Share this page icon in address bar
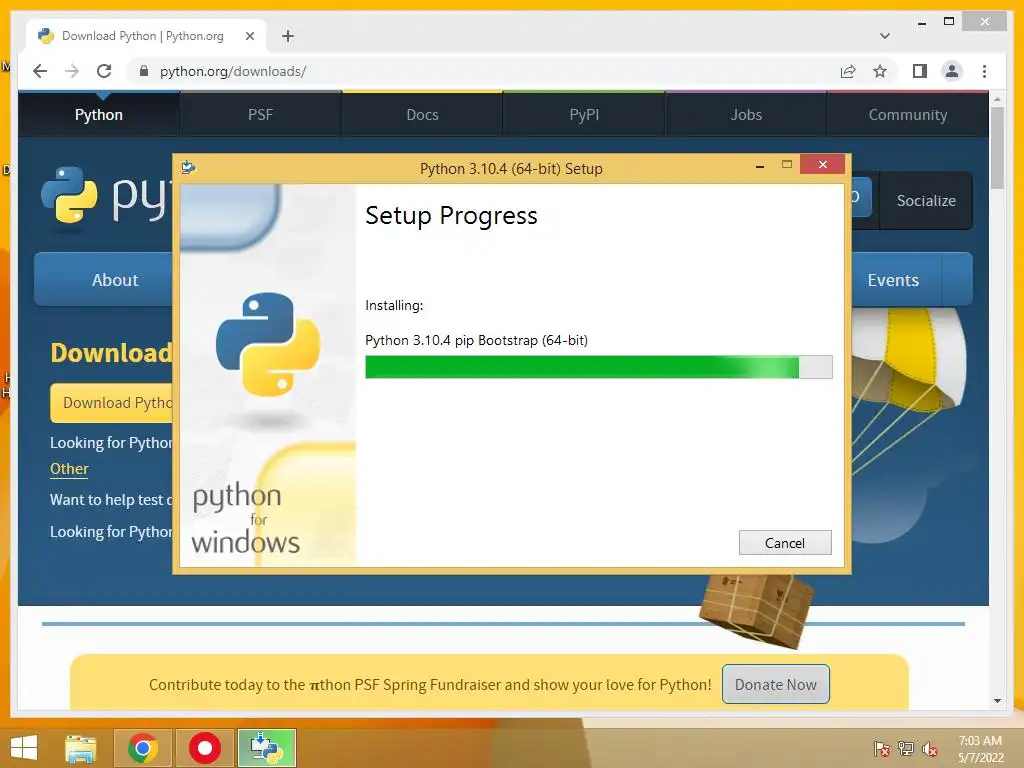 point(848,71)
